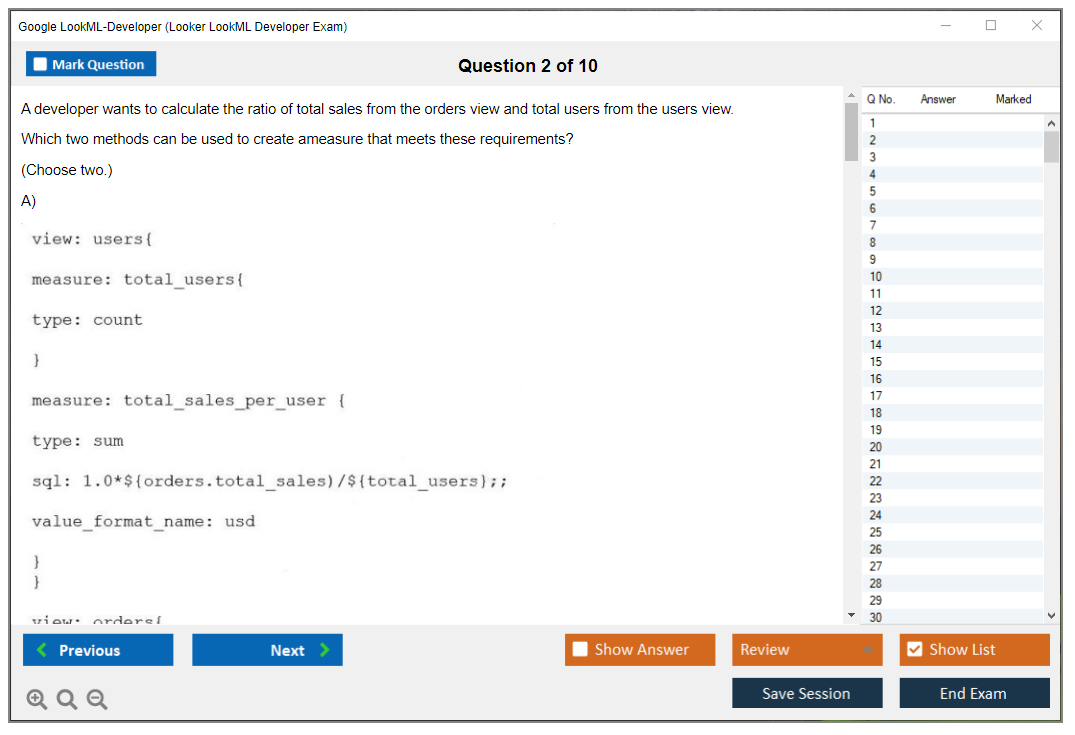Click the reset zoom magnifier icon
Viewport: 1075px width, 735px height.
(x=67, y=699)
